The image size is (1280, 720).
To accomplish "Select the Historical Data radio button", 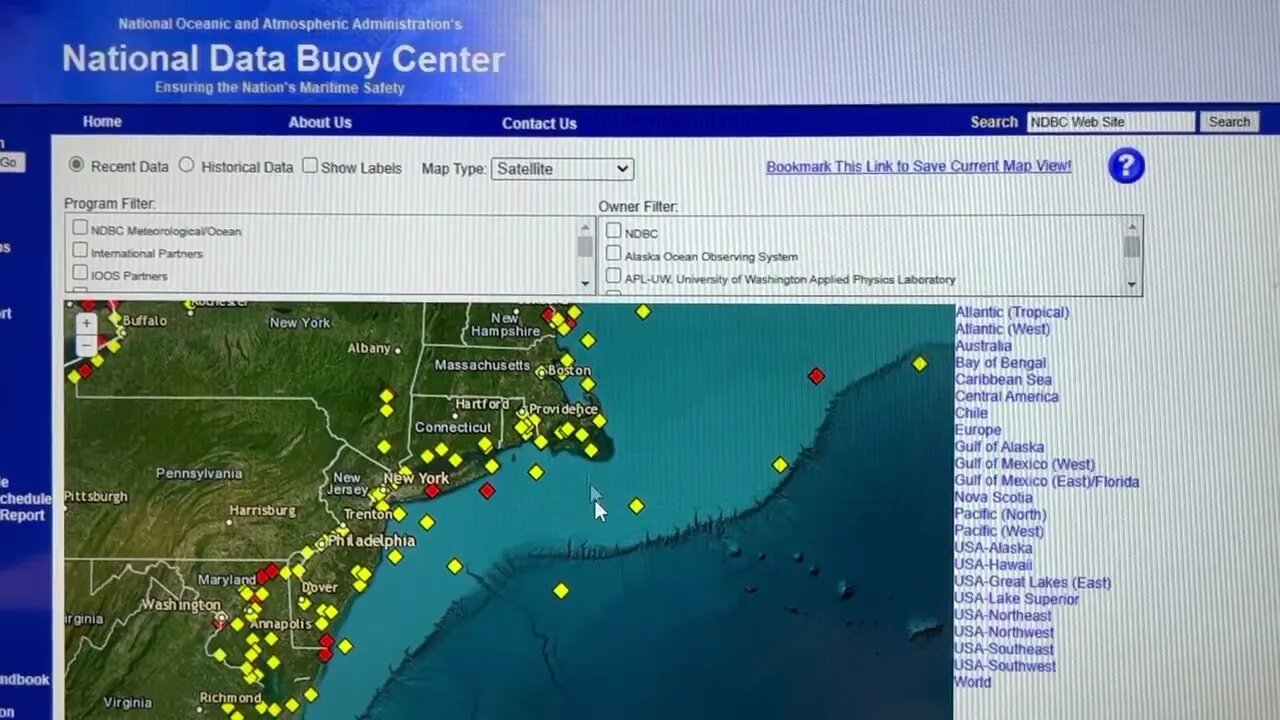I will 186,165.
